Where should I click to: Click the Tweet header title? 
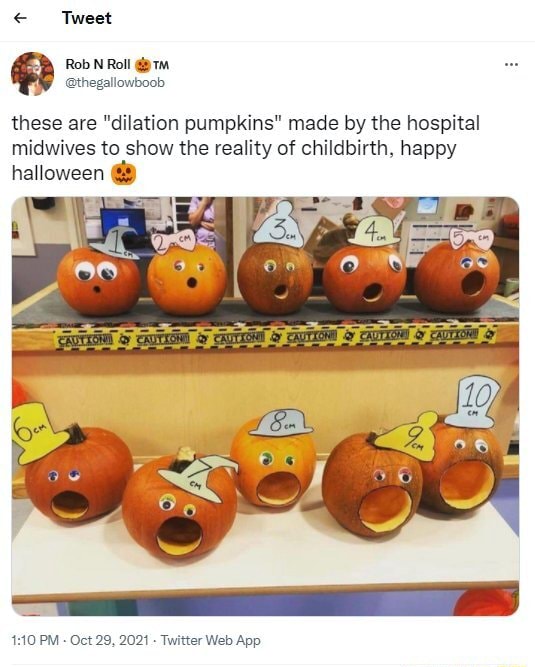86,18
